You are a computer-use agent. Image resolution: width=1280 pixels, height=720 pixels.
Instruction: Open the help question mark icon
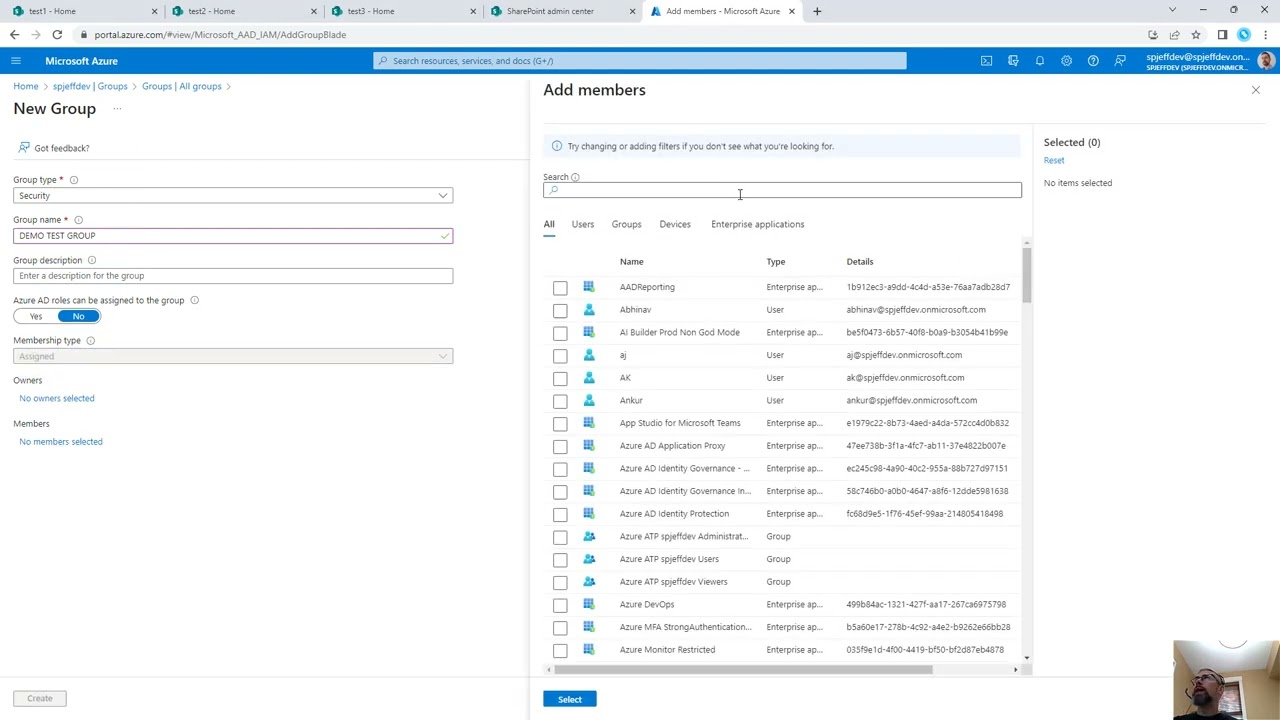click(1093, 61)
